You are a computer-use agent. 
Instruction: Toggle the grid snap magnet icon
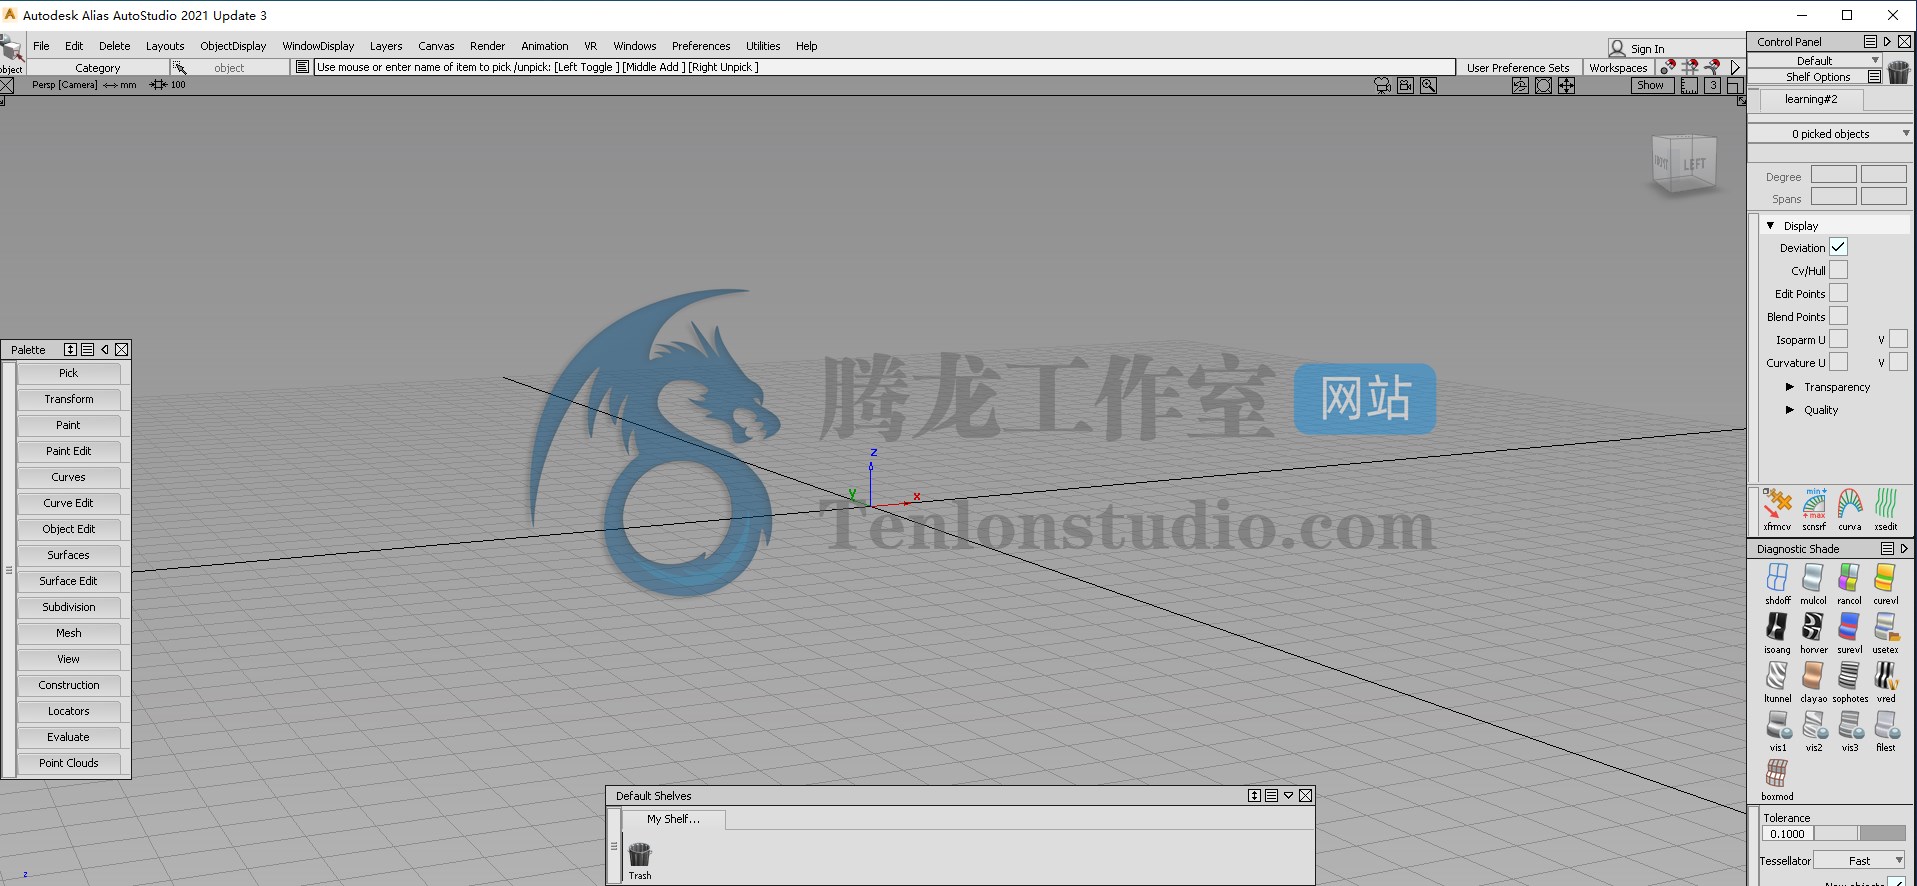coord(1690,67)
